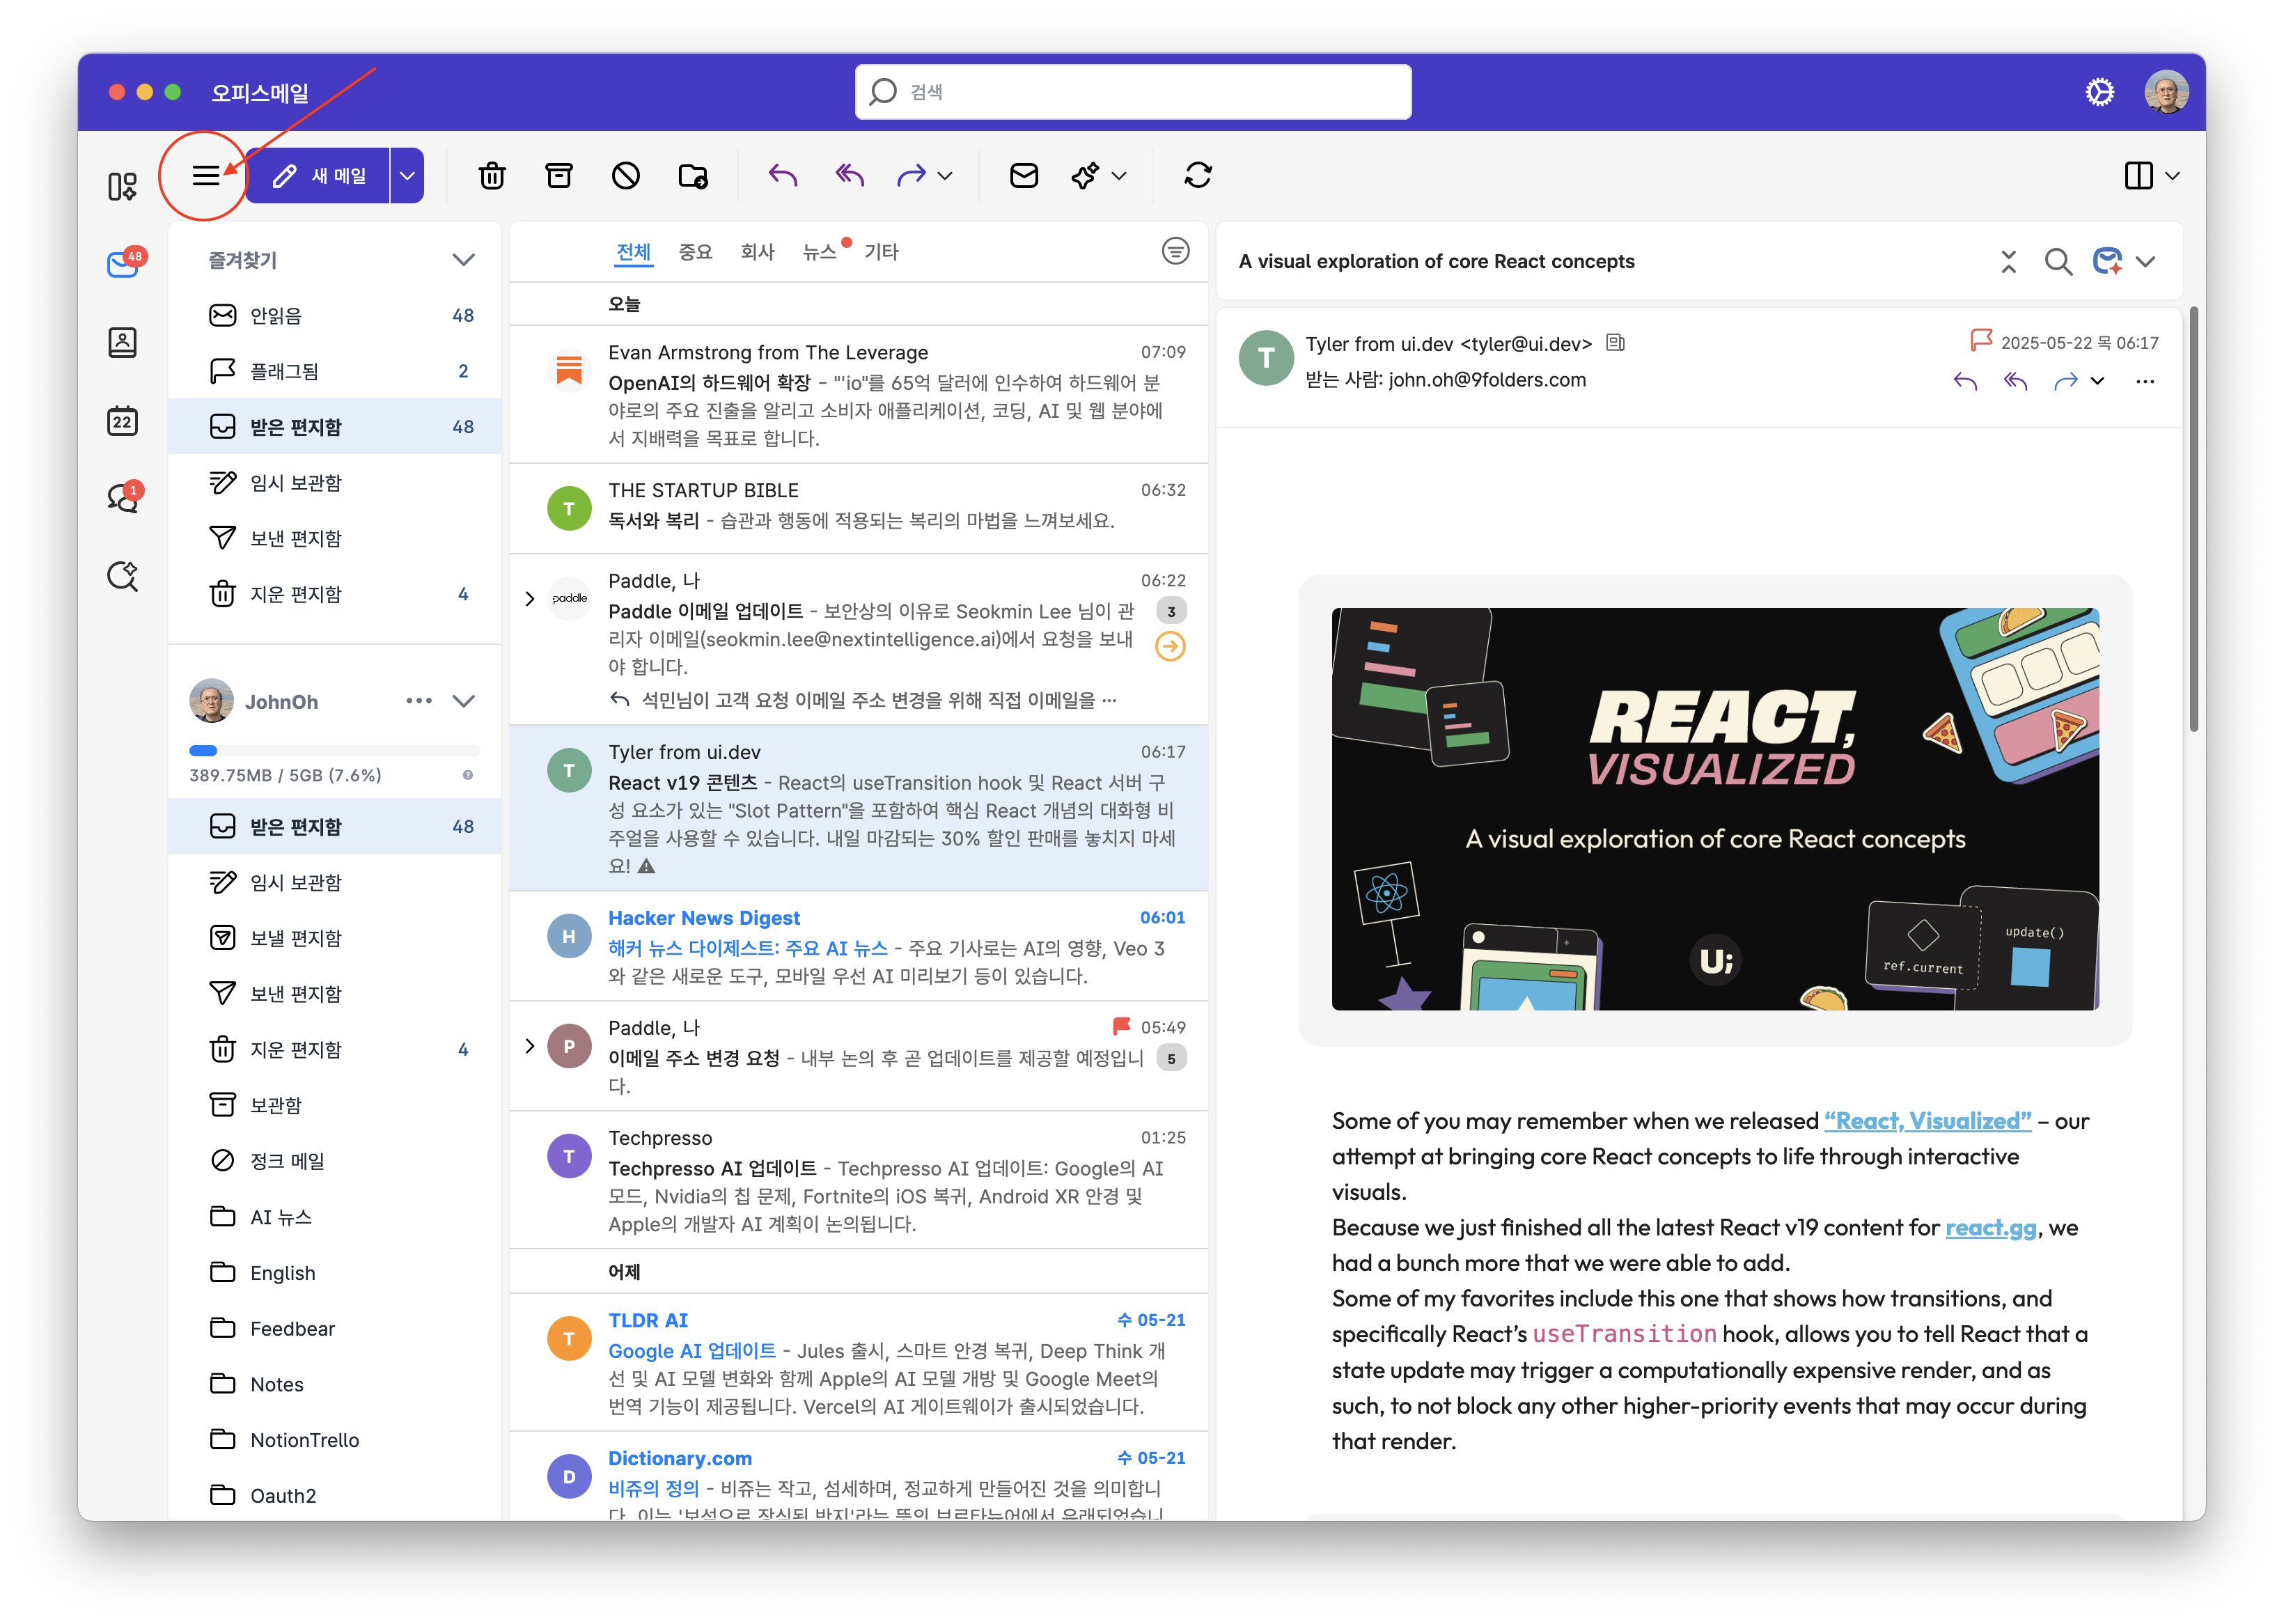
Task: Click the red flag on 이메일 주소 변경 요청
Action: coord(1122,1026)
